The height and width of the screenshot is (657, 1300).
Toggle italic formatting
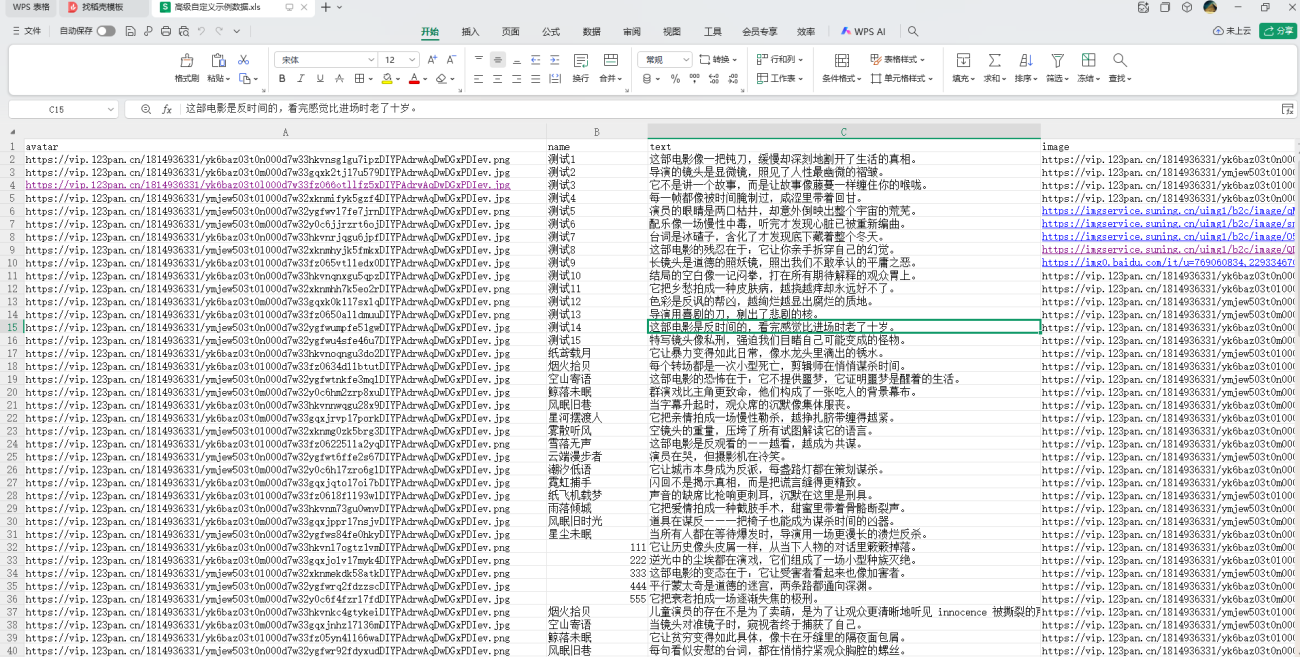[x=301, y=78]
